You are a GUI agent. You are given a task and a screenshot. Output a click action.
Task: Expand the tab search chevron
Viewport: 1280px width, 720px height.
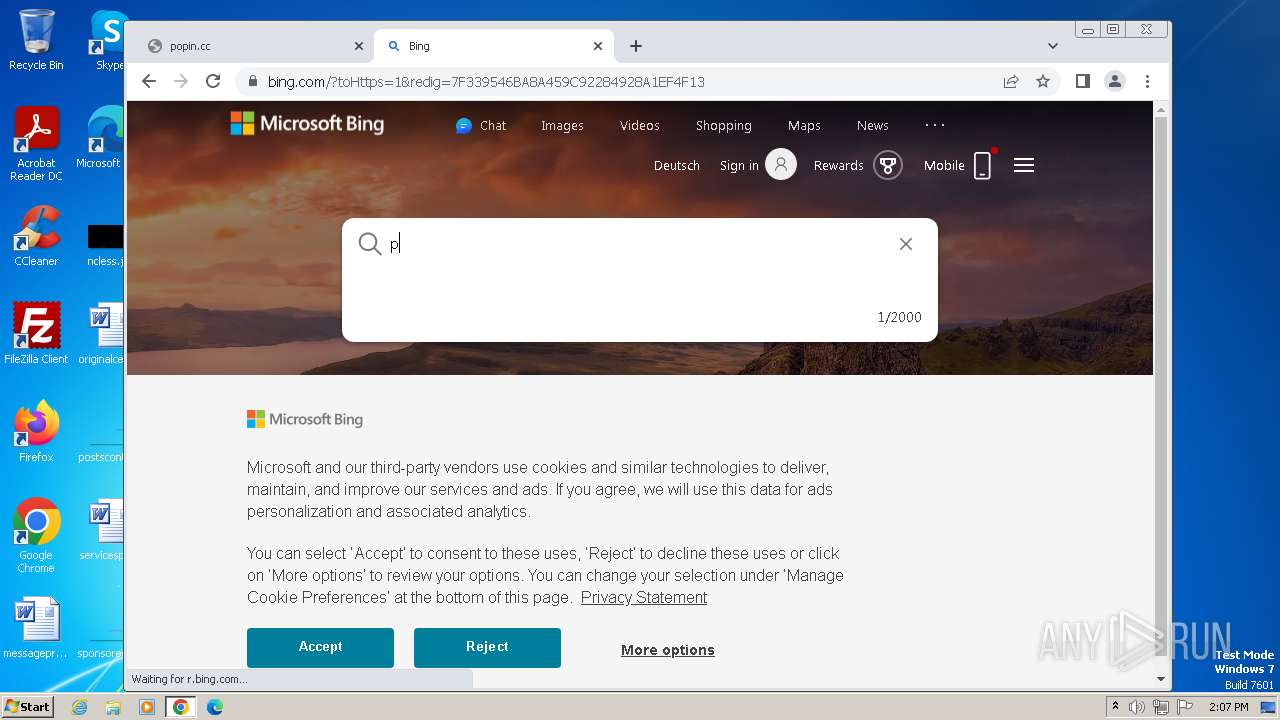point(1053,46)
